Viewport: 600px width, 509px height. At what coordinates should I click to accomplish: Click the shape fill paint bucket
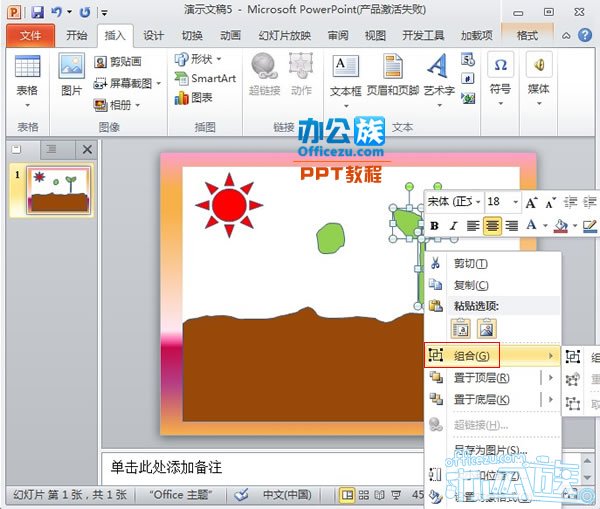click(x=561, y=226)
